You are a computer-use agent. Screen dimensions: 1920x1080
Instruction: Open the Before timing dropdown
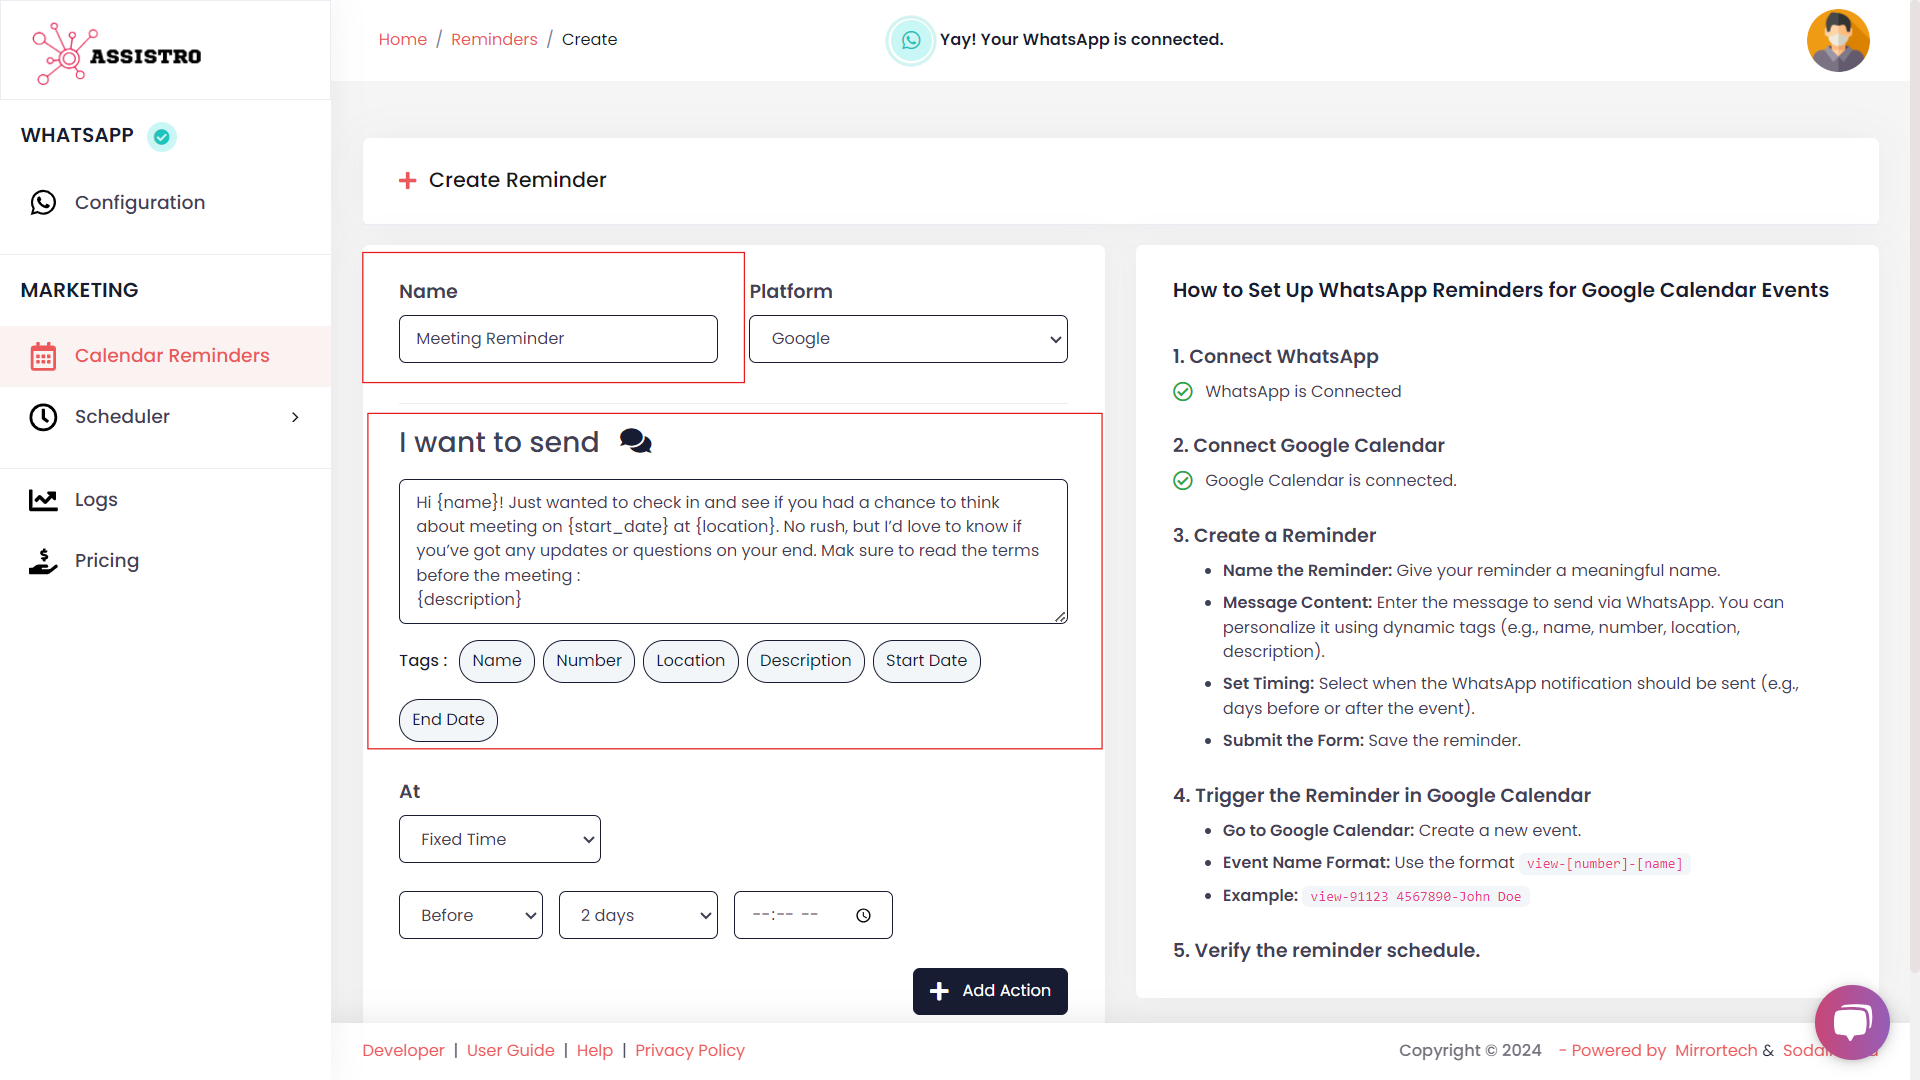click(470, 916)
